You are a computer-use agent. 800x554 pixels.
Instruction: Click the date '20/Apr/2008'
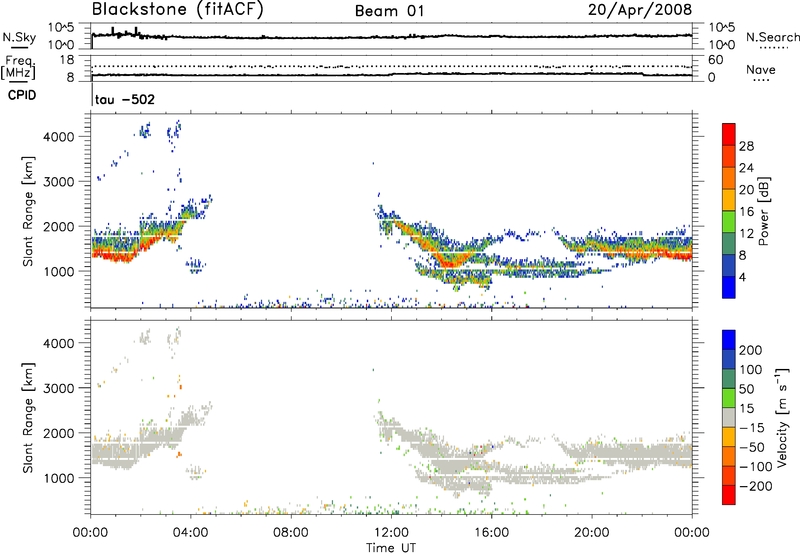click(640, 10)
